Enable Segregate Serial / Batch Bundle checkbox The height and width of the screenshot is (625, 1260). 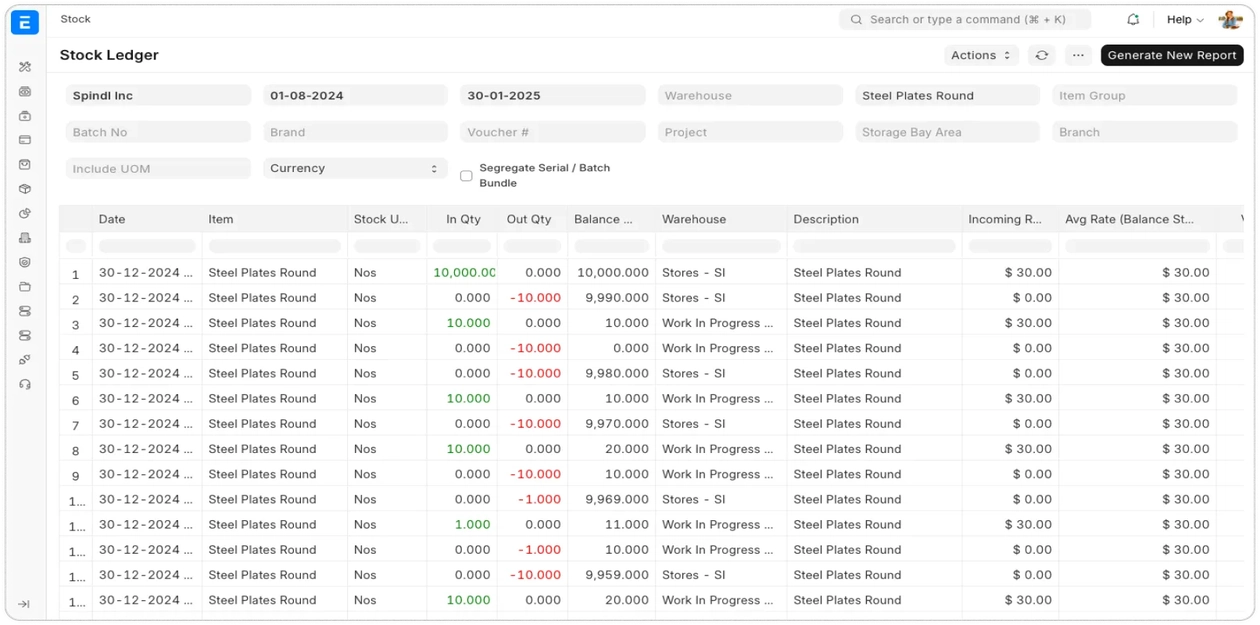click(x=466, y=176)
